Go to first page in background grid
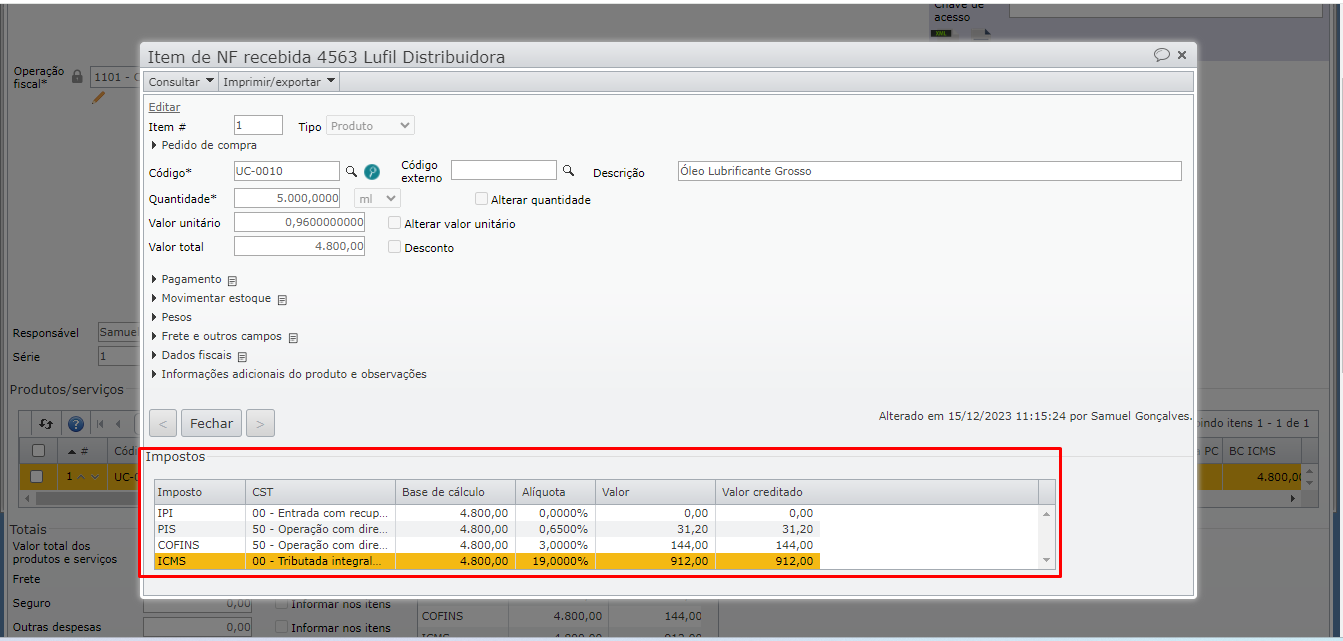Image resolution: width=1343 pixels, height=641 pixels. point(99,424)
